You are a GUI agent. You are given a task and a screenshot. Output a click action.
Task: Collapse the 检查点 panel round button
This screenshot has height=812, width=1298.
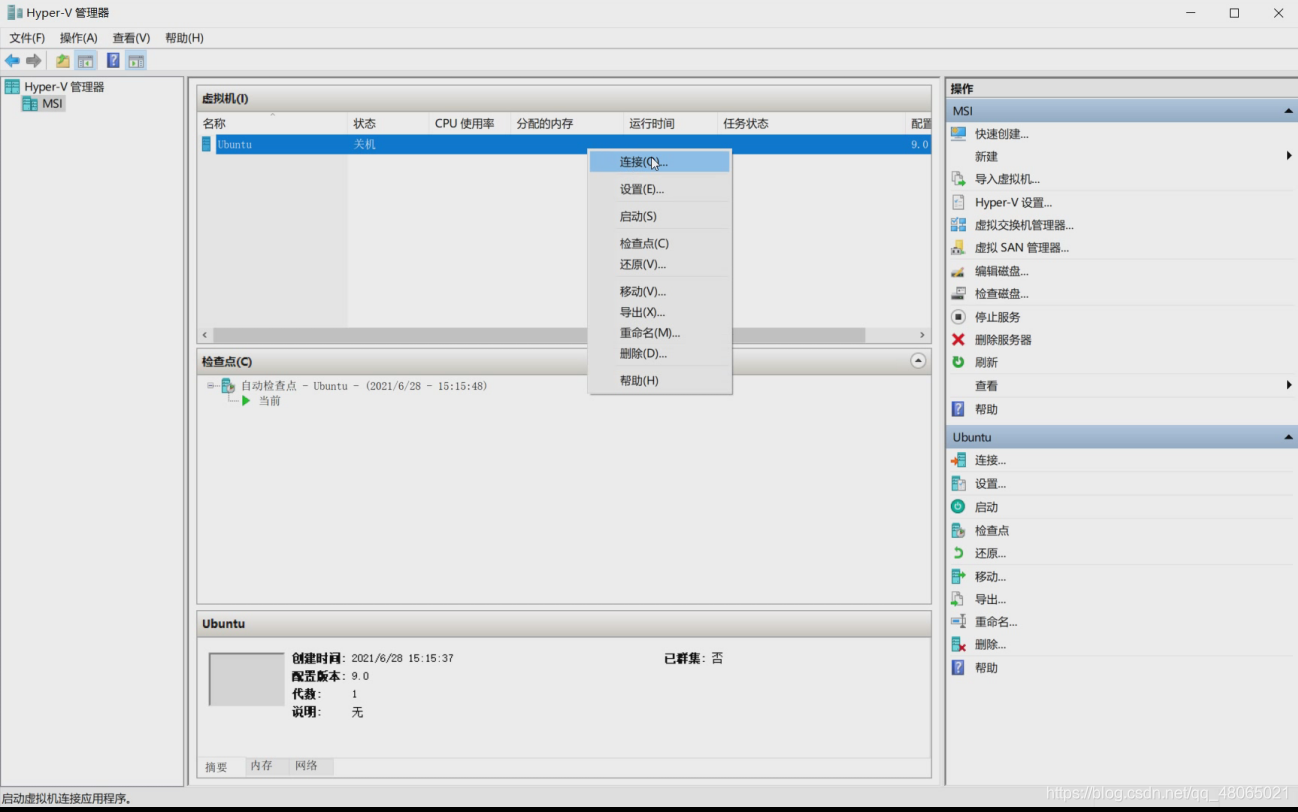(x=918, y=361)
